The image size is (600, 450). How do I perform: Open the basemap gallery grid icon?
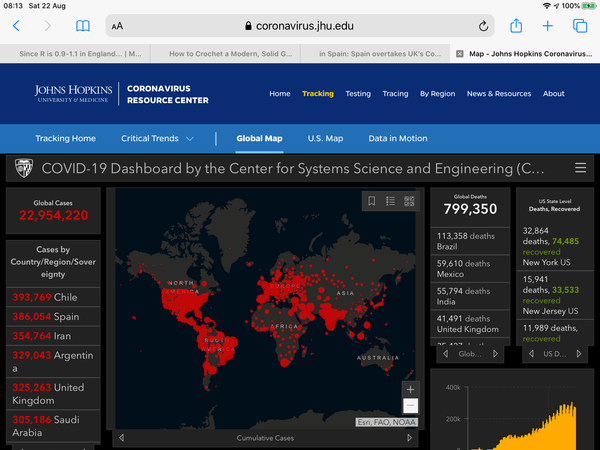409,201
